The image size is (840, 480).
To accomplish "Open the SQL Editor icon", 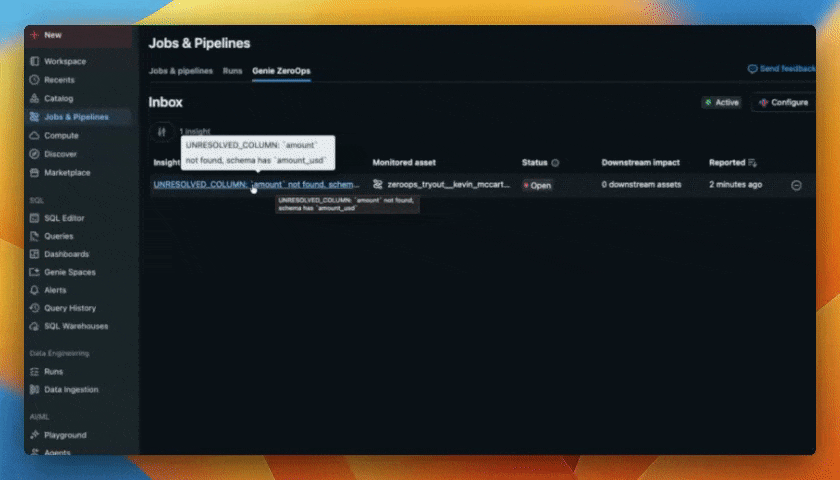I will click(35, 218).
